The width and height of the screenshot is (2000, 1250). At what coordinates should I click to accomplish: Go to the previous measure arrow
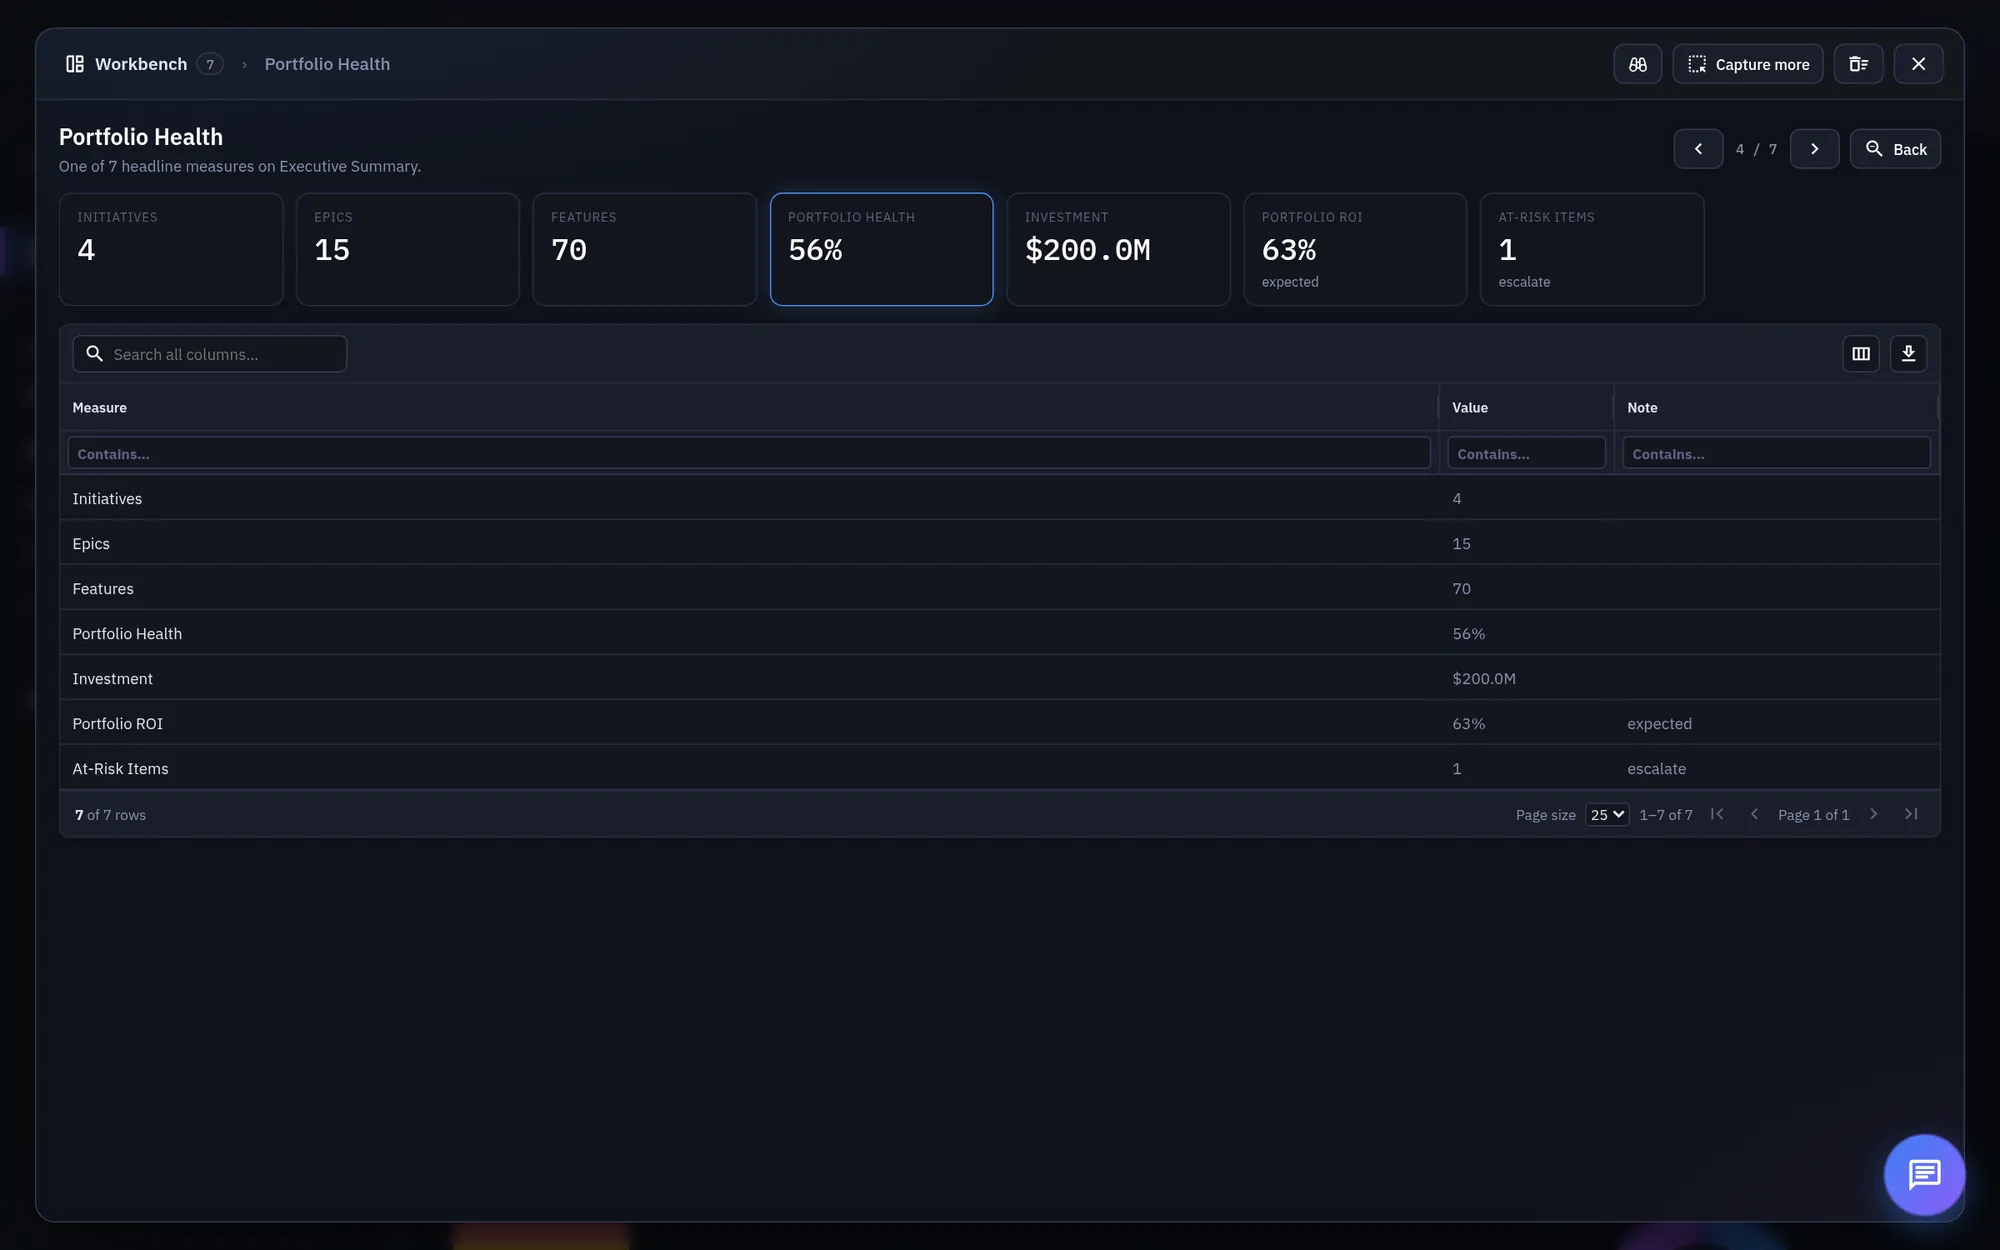[1698, 149]
